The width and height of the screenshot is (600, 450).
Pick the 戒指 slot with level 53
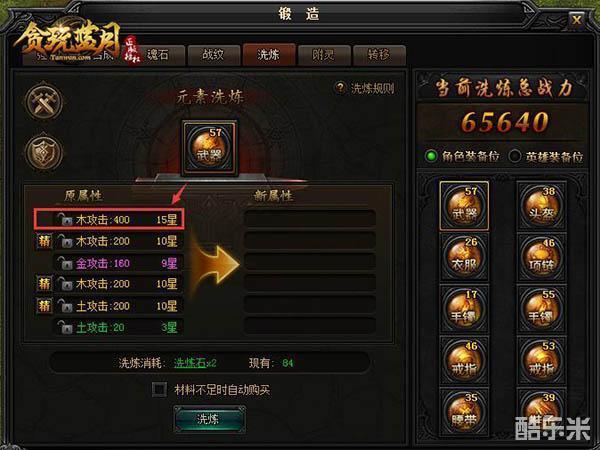[x=541, y=360]
